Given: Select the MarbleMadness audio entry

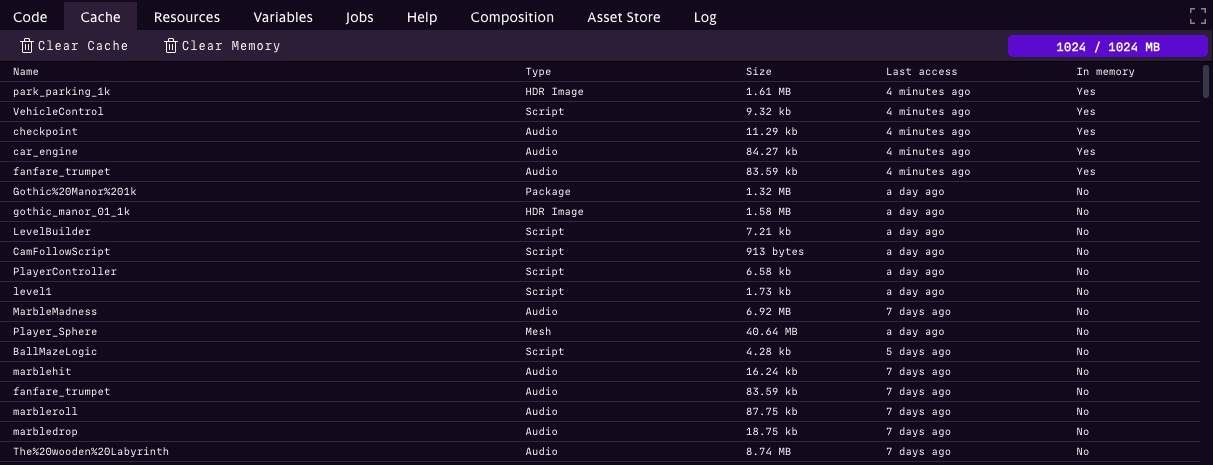Looking at the screenshot, I should coord(55,312).
